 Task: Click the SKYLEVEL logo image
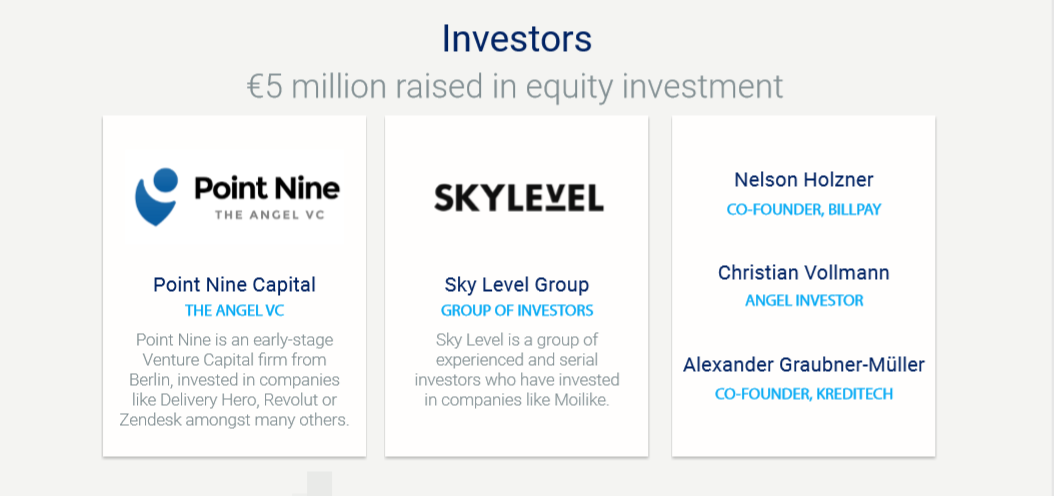point(518,197)
